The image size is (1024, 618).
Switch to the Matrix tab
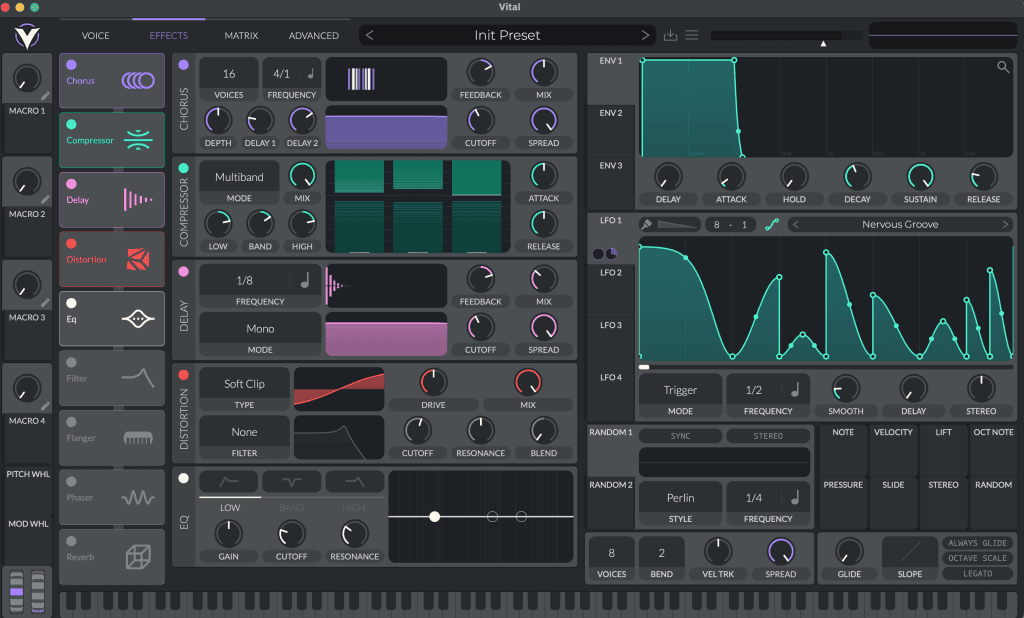pos(241,36)
